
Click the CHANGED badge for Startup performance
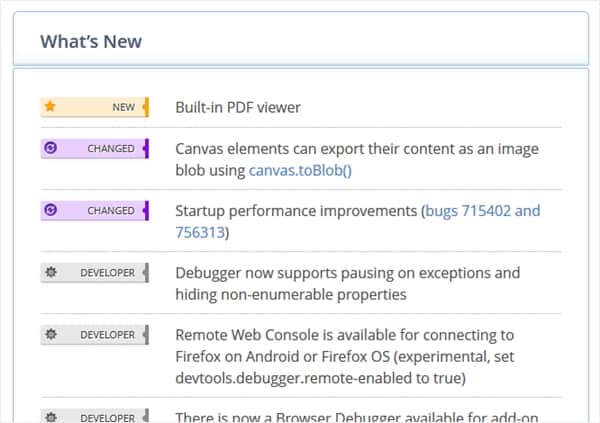[x=95, y=211]
